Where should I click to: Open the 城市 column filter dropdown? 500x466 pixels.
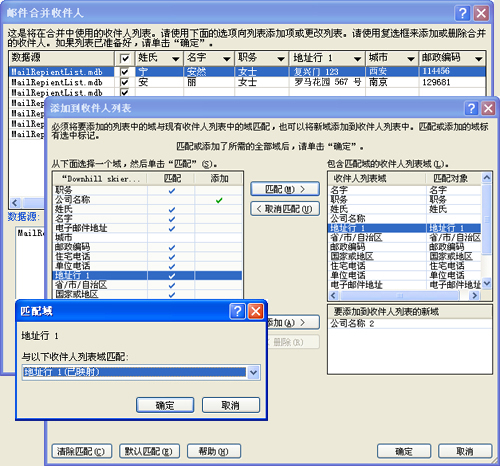pyautogui.click(x=411, y=59)
